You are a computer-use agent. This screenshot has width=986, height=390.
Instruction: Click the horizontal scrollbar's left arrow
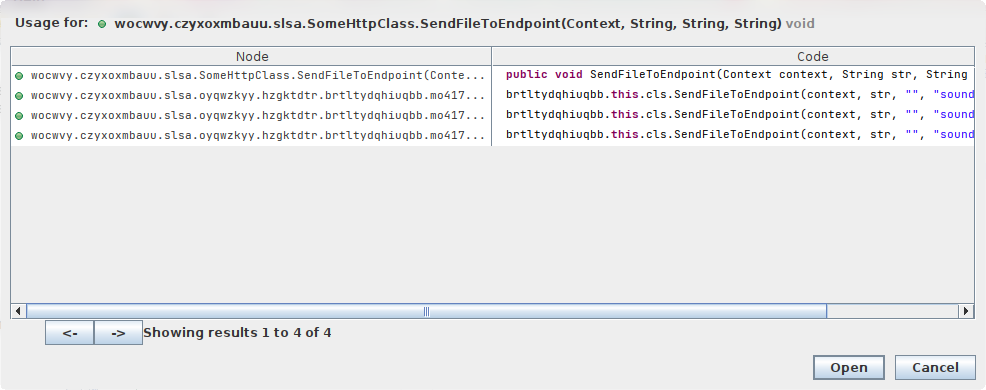tap(18, 311)
